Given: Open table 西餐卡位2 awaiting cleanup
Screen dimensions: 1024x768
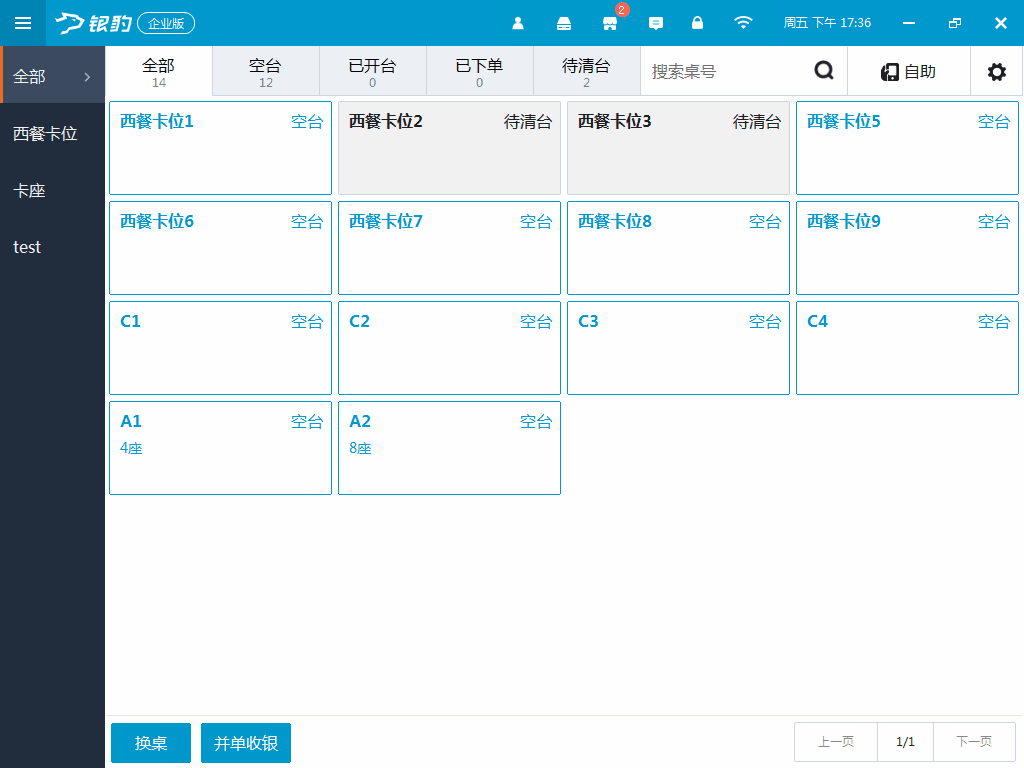Looking at the screenshot, I should pos(449,148).
